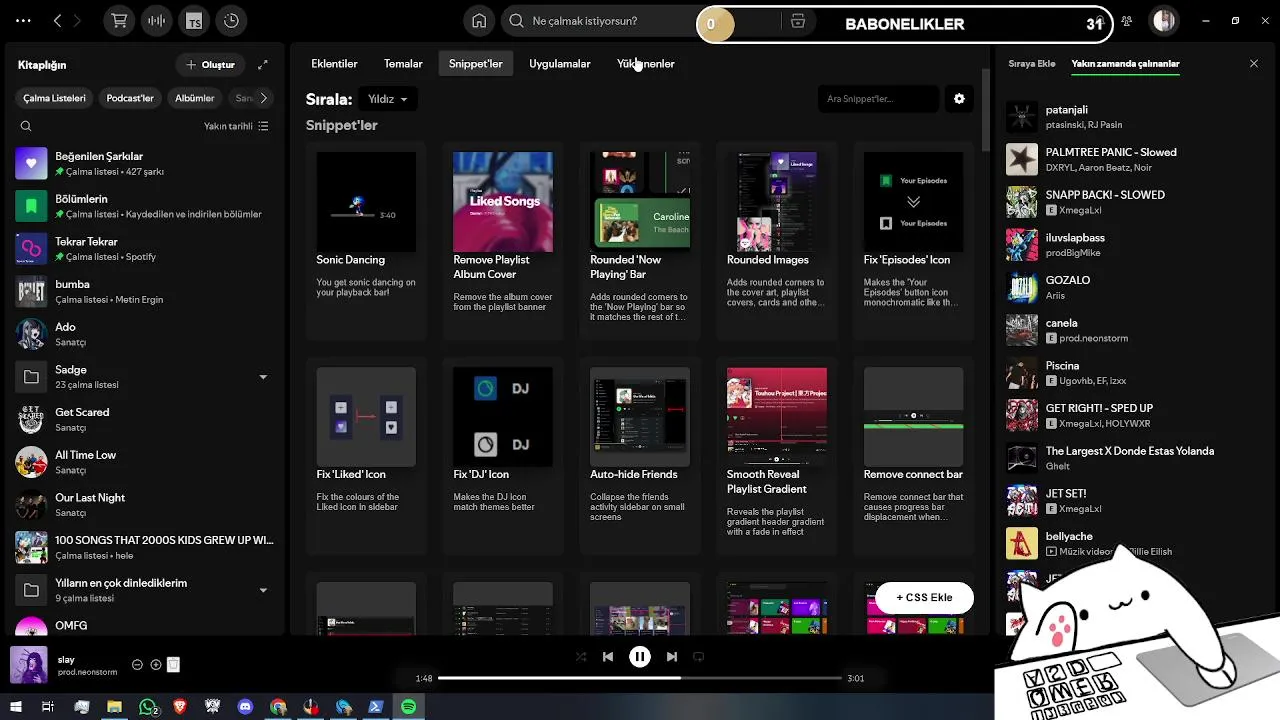Expand Yılların en çok dinlediklerim folder
This screenshot has height=720, width=1280.
(263, 590)
